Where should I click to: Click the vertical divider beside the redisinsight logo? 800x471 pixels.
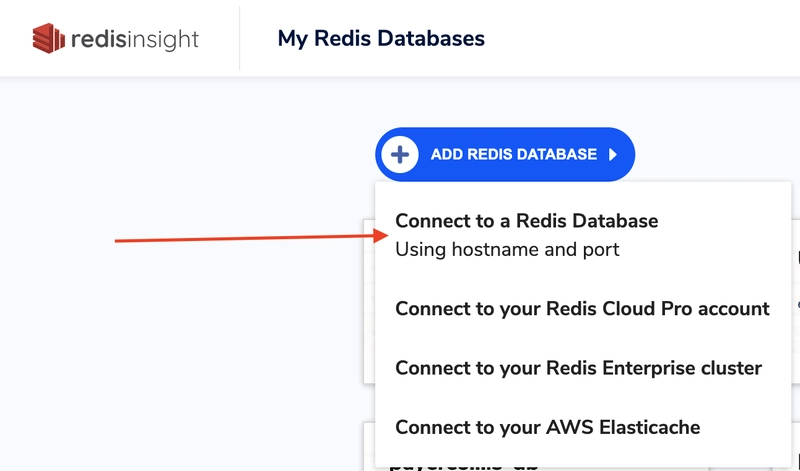pos(239,38)
